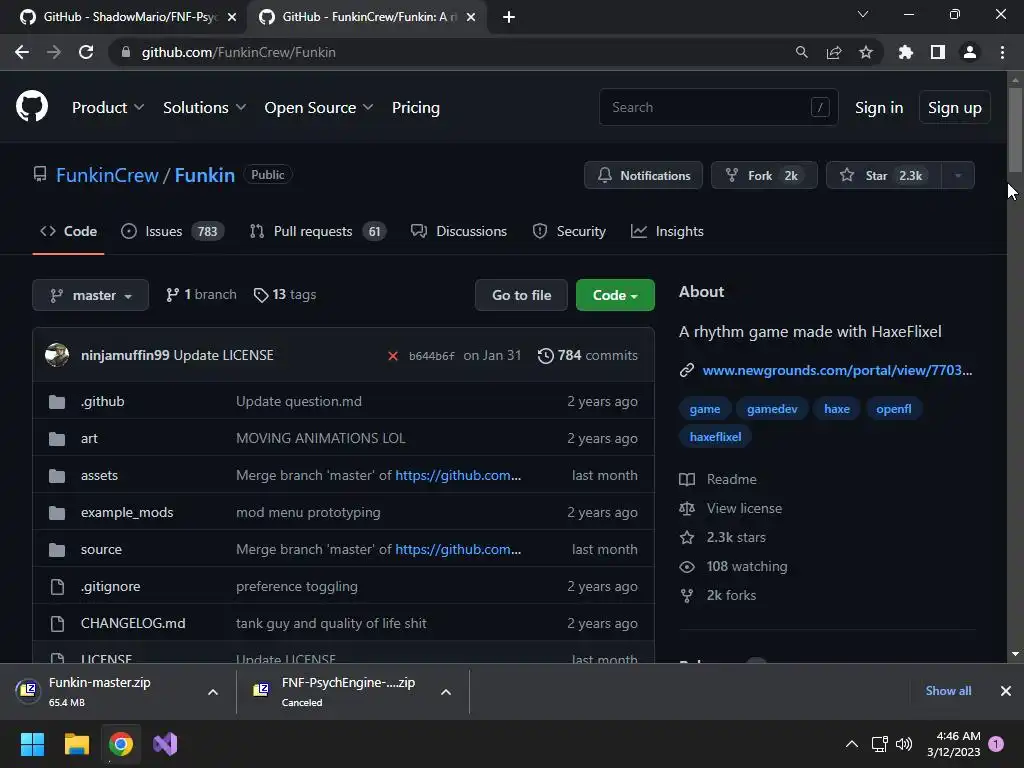Viewport: 1024px width, 768px height.
Task: Open CHANGELOG.md file
Action: pos(133,624)
